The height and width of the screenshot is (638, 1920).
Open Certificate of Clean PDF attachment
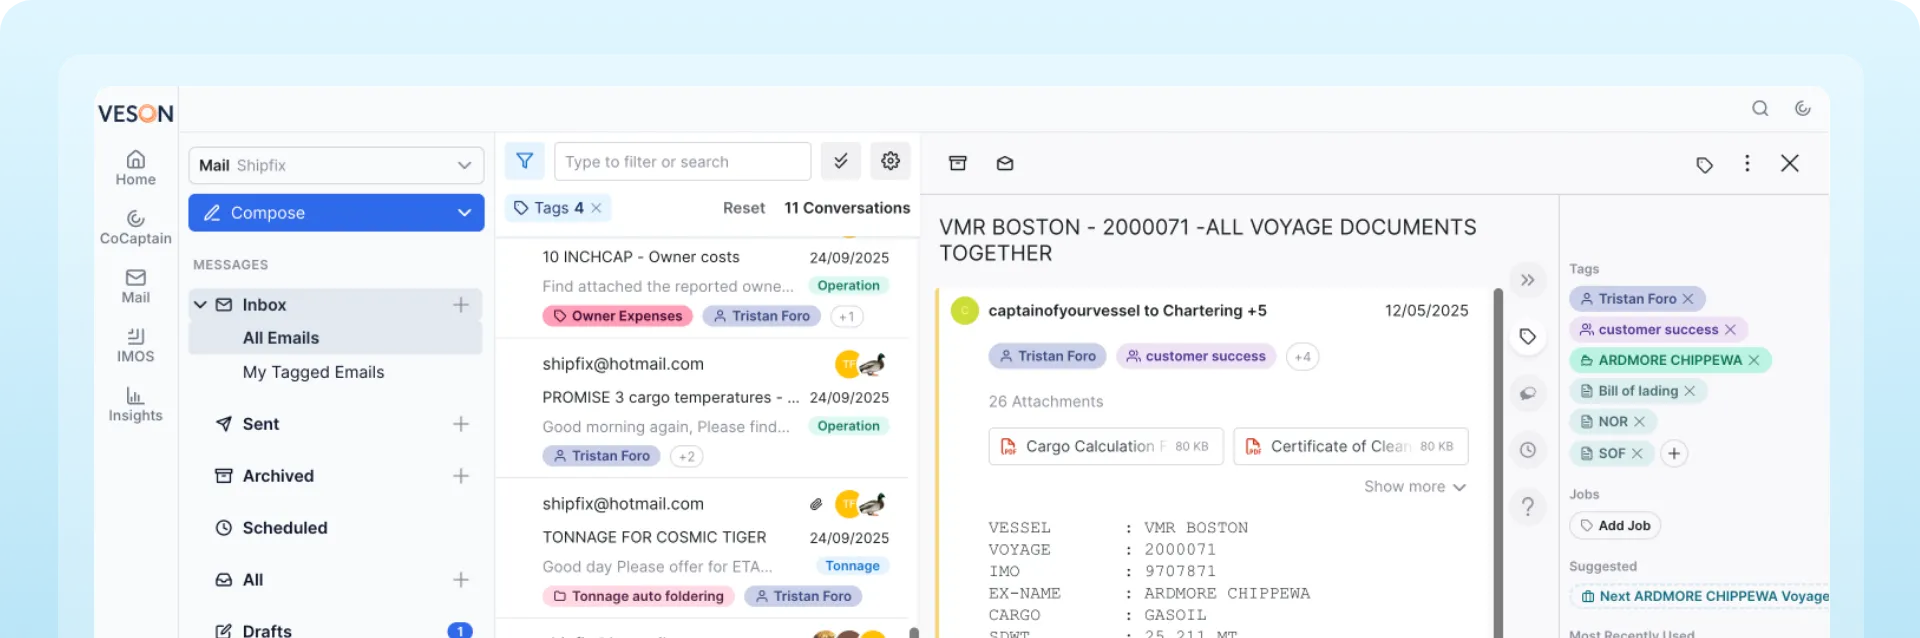(1350, 446)
